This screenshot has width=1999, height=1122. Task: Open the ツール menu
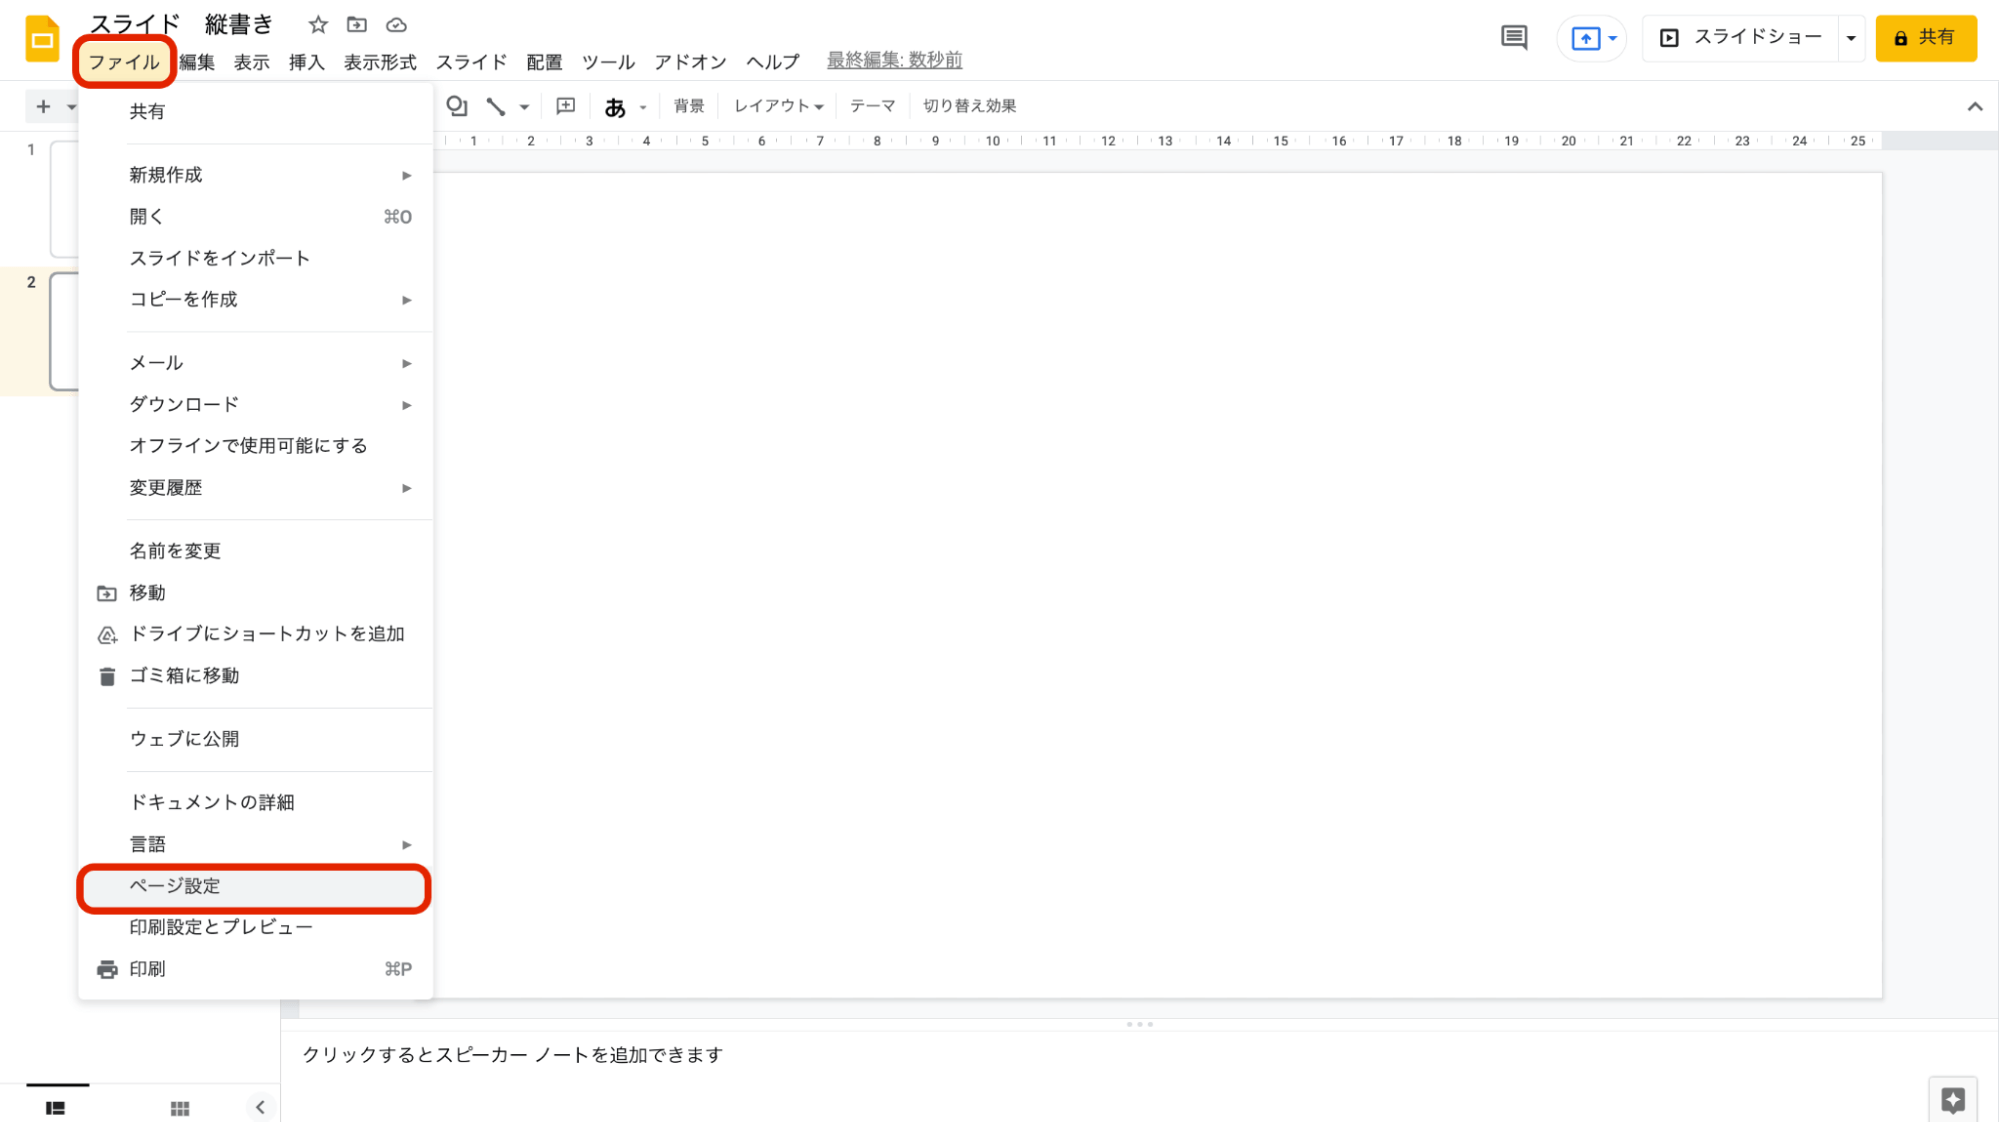point(608,62)
